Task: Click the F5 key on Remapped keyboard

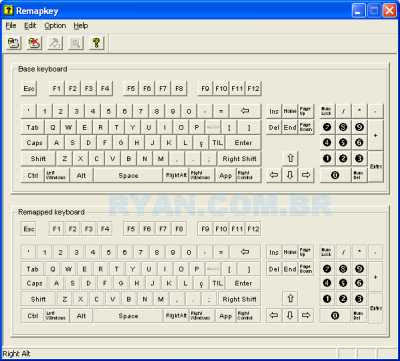Action: click(x=131, y=229)
